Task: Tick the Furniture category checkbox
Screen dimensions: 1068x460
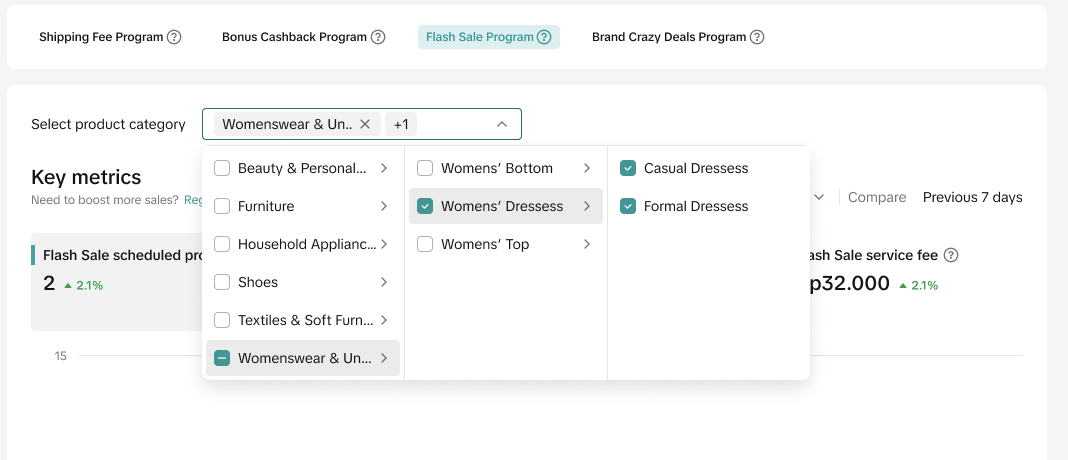Action: (x=222, y=206)
